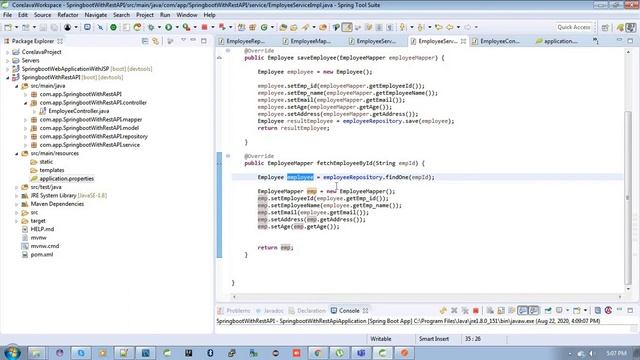
Task: Expand the Servers project node
Action: click(7, 60)
